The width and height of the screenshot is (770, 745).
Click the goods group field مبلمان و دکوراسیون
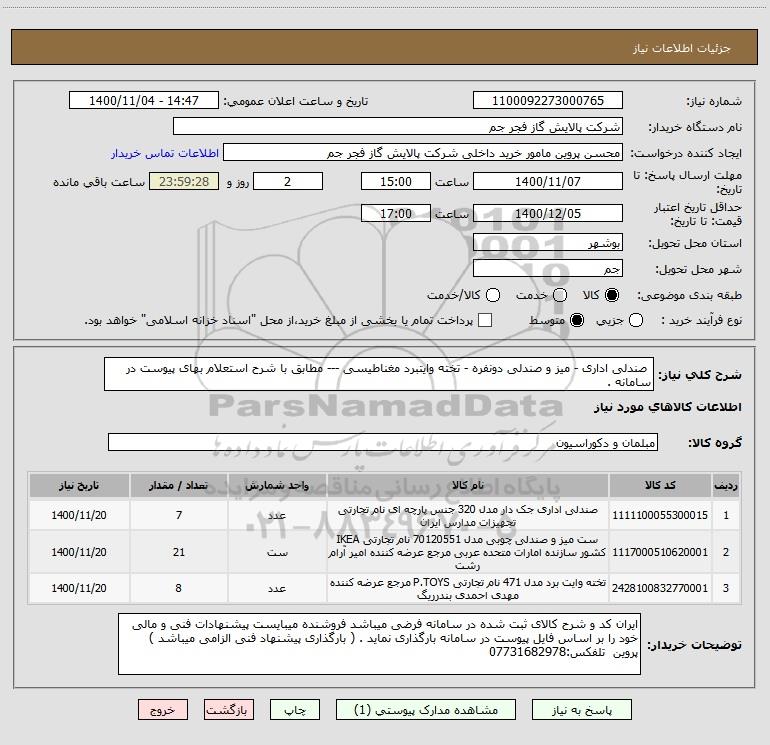coord(383,442)
